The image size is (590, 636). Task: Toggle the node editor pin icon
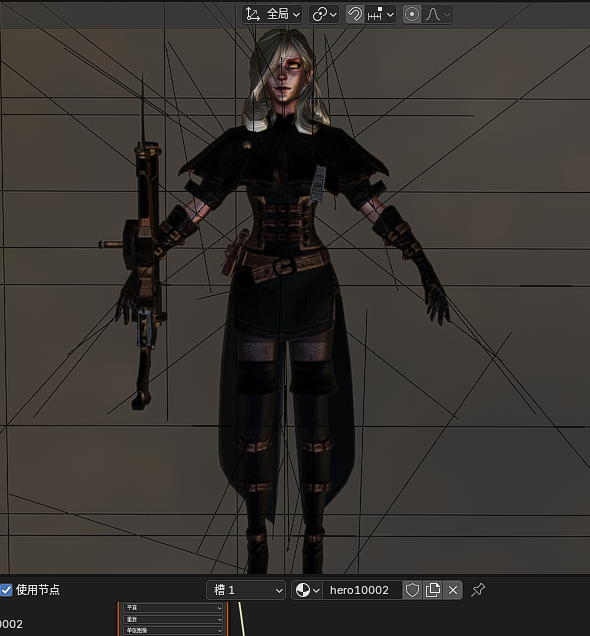click(x=478, y=590)
